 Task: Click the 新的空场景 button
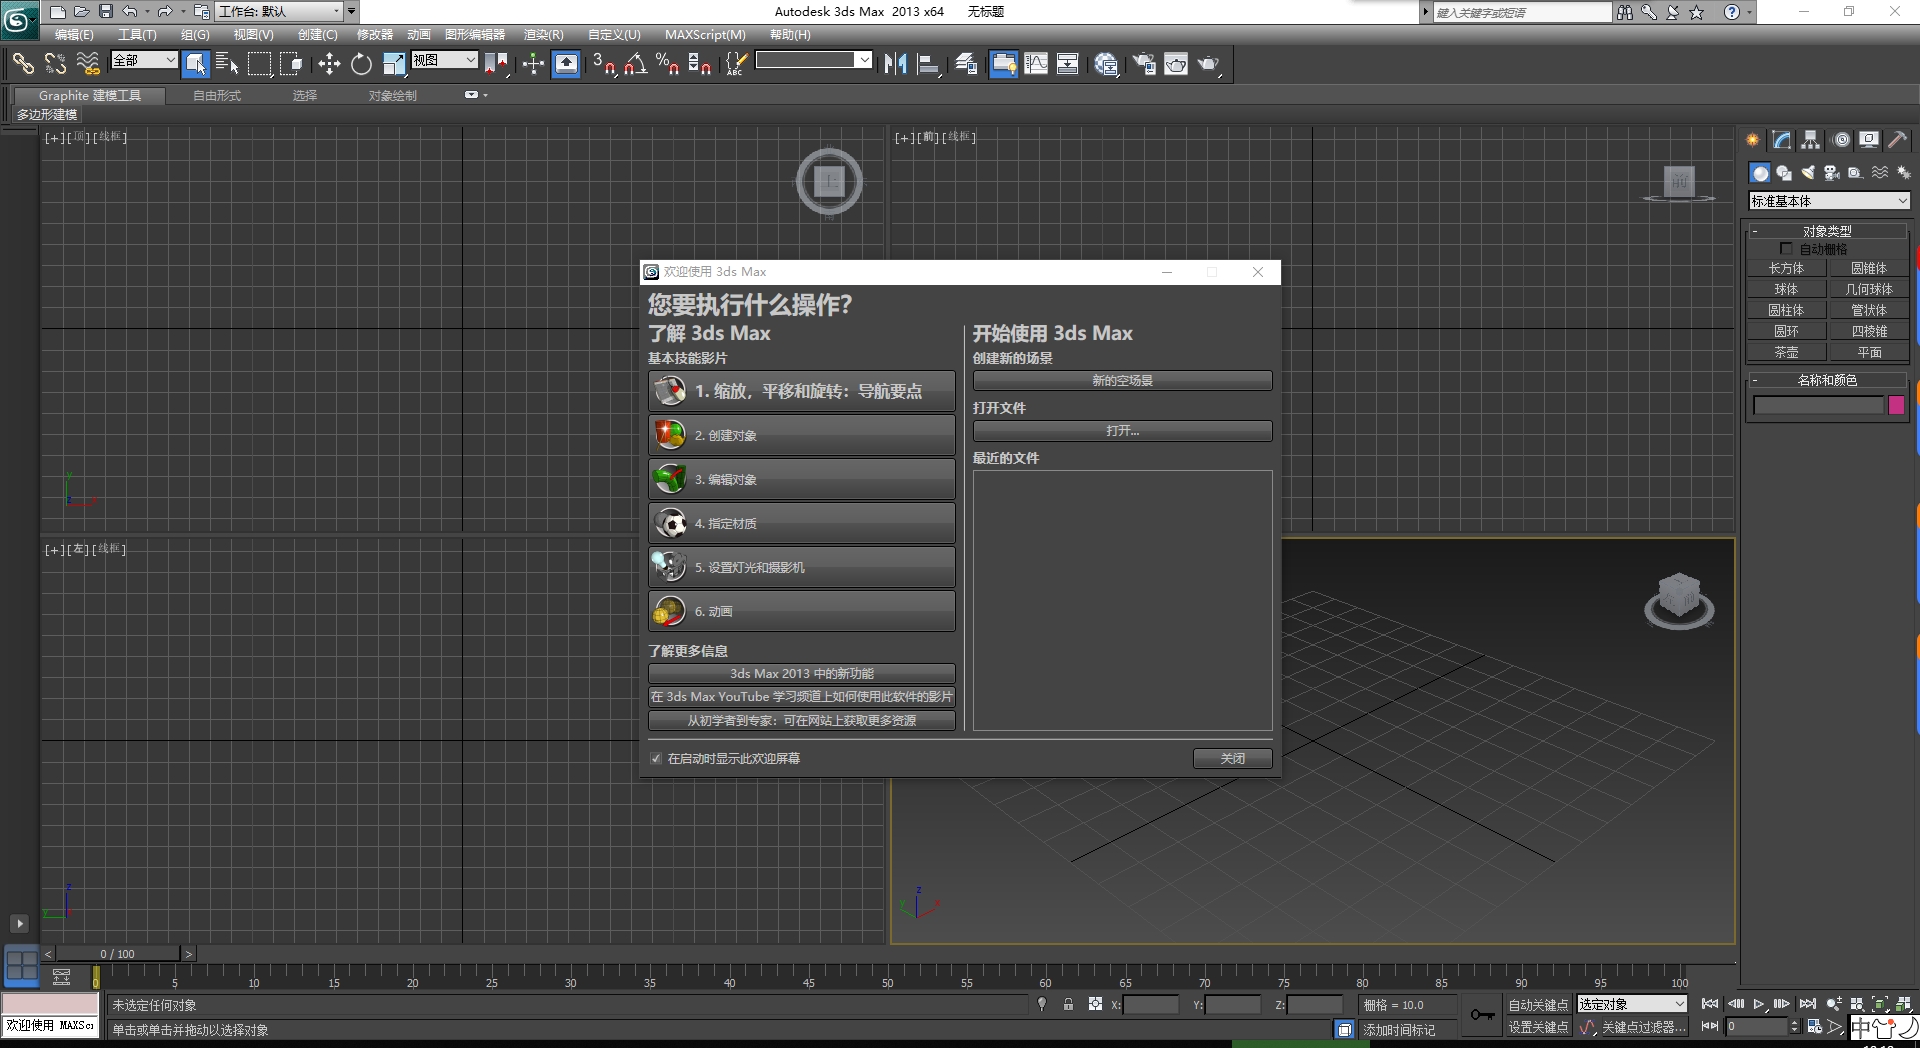1122,380
